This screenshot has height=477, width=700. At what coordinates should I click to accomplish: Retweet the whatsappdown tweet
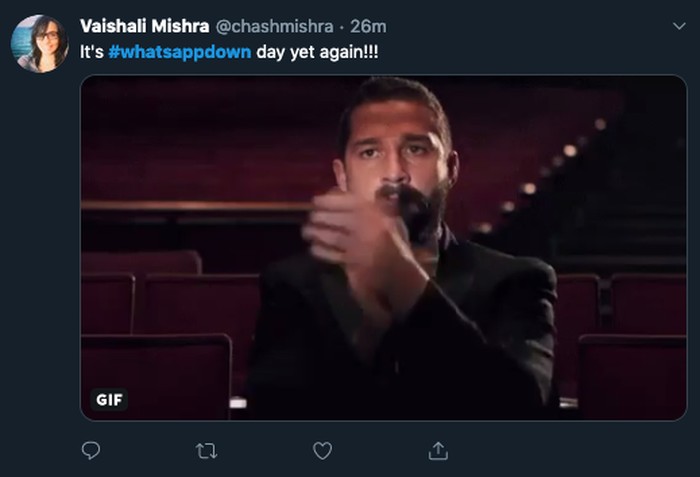point(207,451)
